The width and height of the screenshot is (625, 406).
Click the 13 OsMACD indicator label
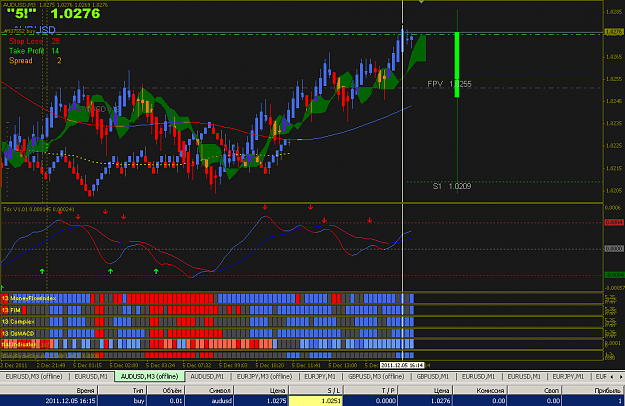(18, 333)
